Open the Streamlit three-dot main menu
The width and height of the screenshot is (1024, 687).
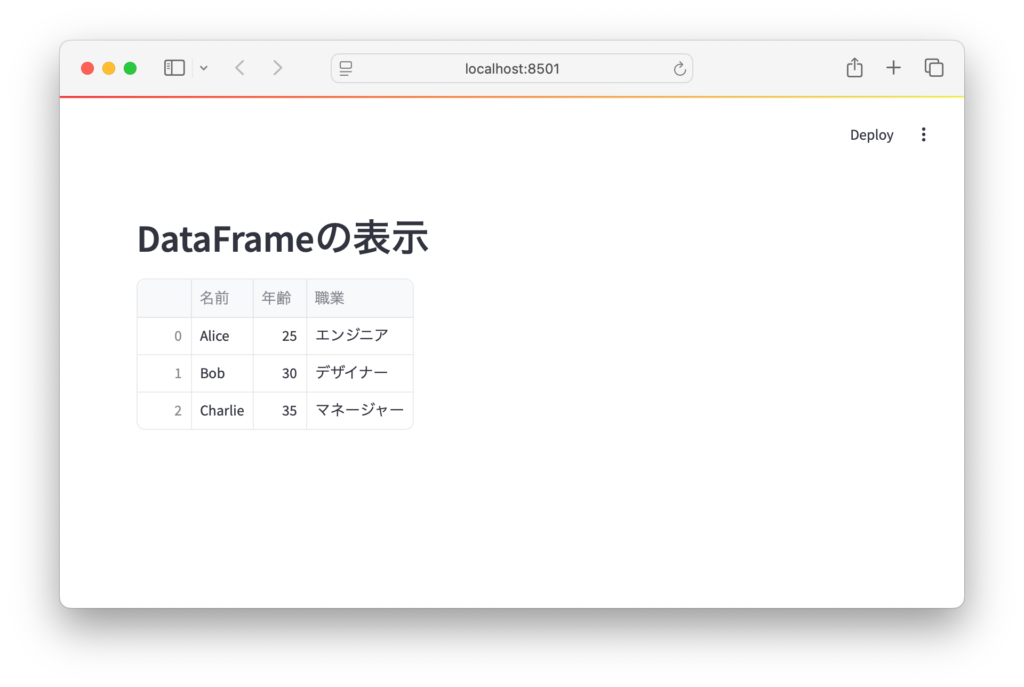[x=923, y=135]
